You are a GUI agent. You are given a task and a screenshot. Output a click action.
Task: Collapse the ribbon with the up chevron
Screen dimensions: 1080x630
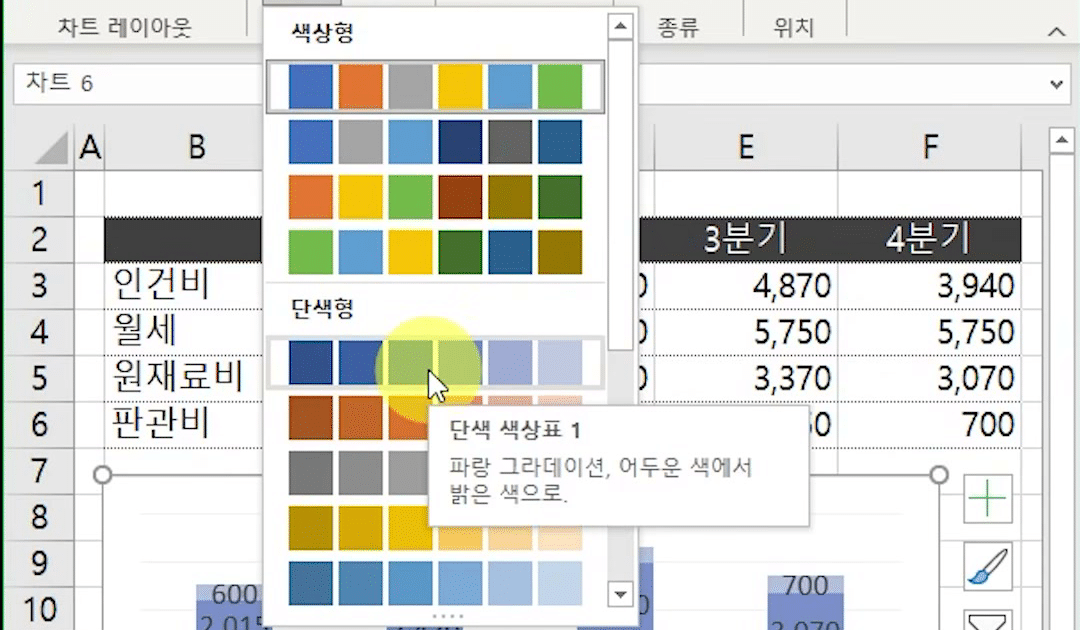pos(1057,32)
